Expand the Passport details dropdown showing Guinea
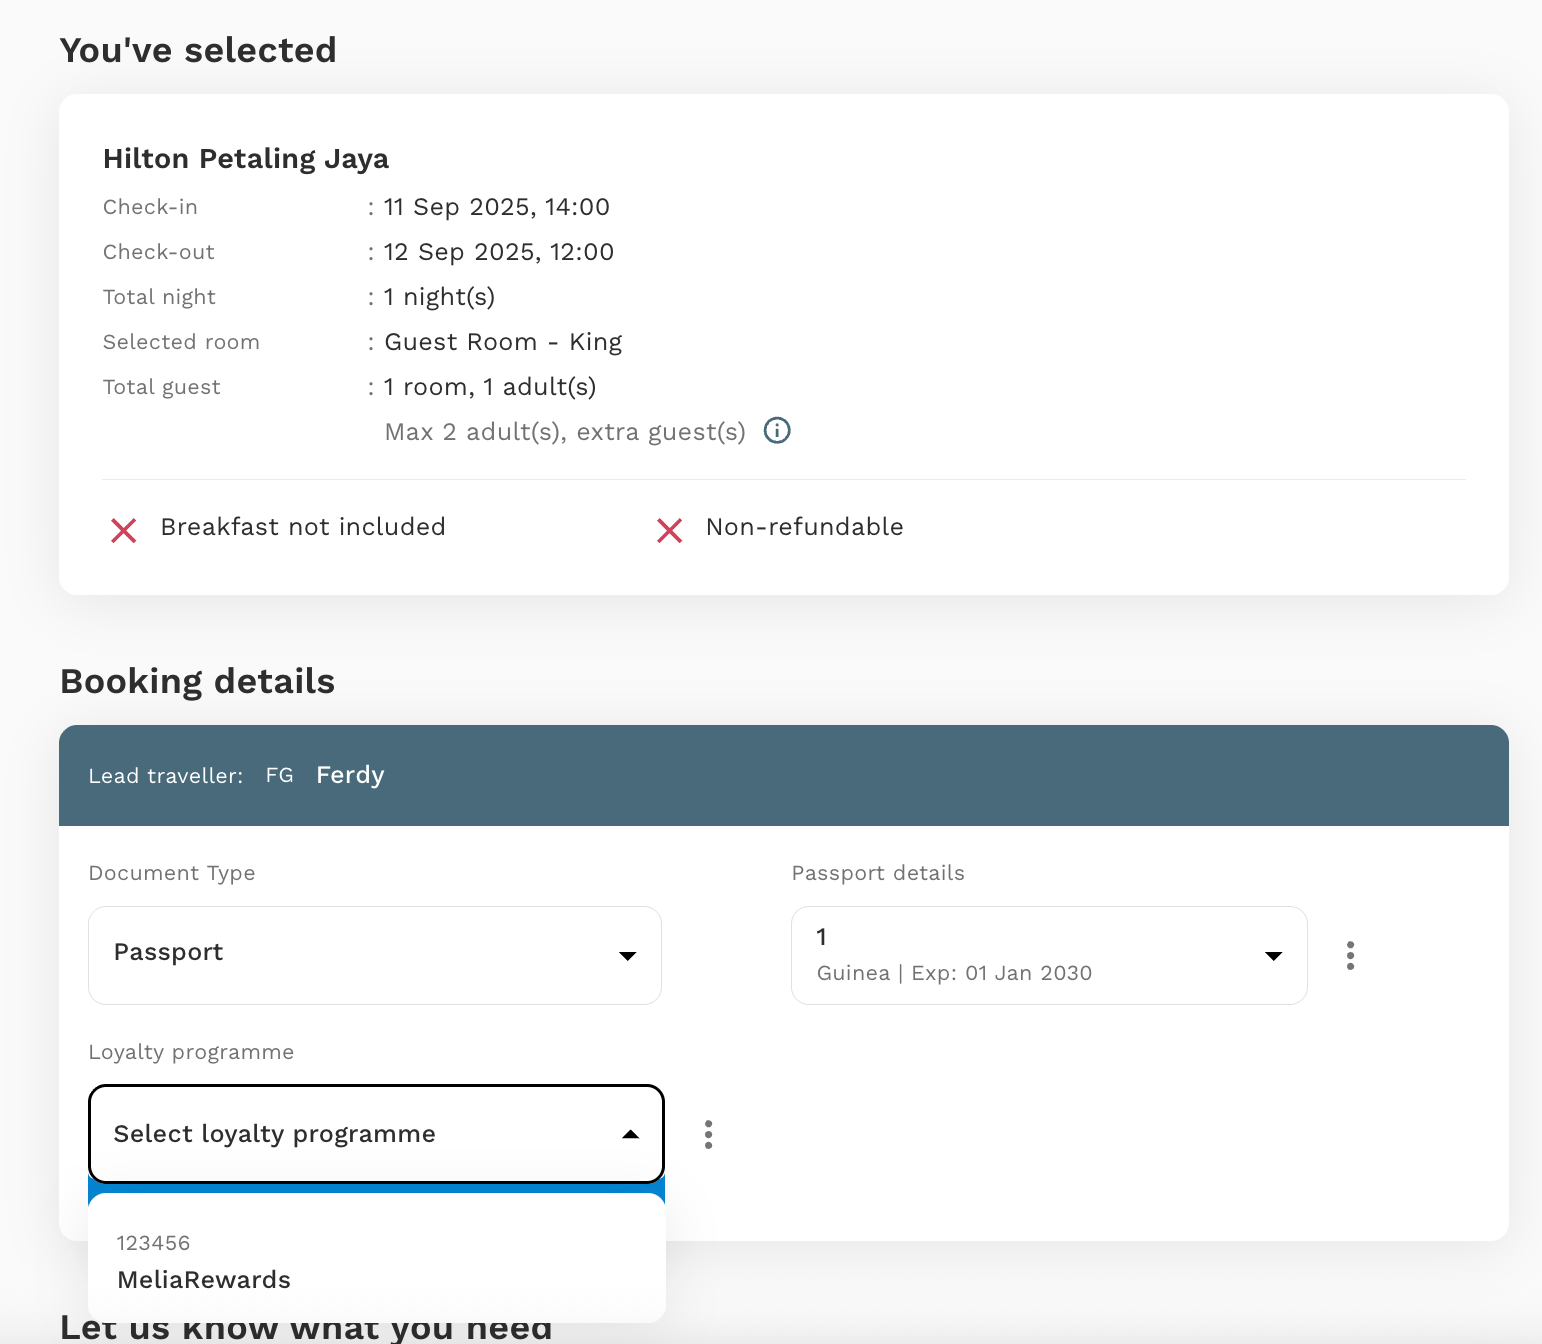The width and height of the screenshot is (1542, 1344). coord(1049,955)
